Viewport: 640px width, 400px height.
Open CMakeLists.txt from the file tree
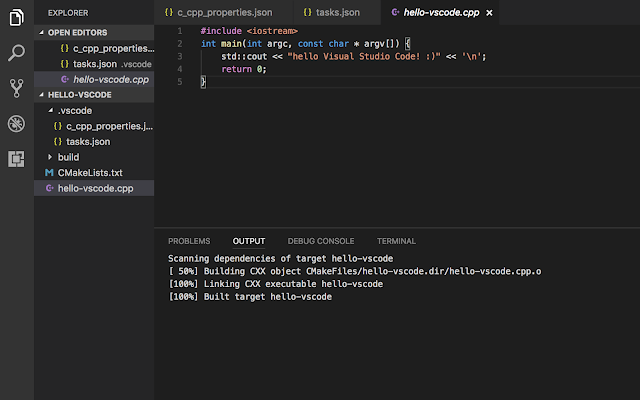(x=90, y=172)
